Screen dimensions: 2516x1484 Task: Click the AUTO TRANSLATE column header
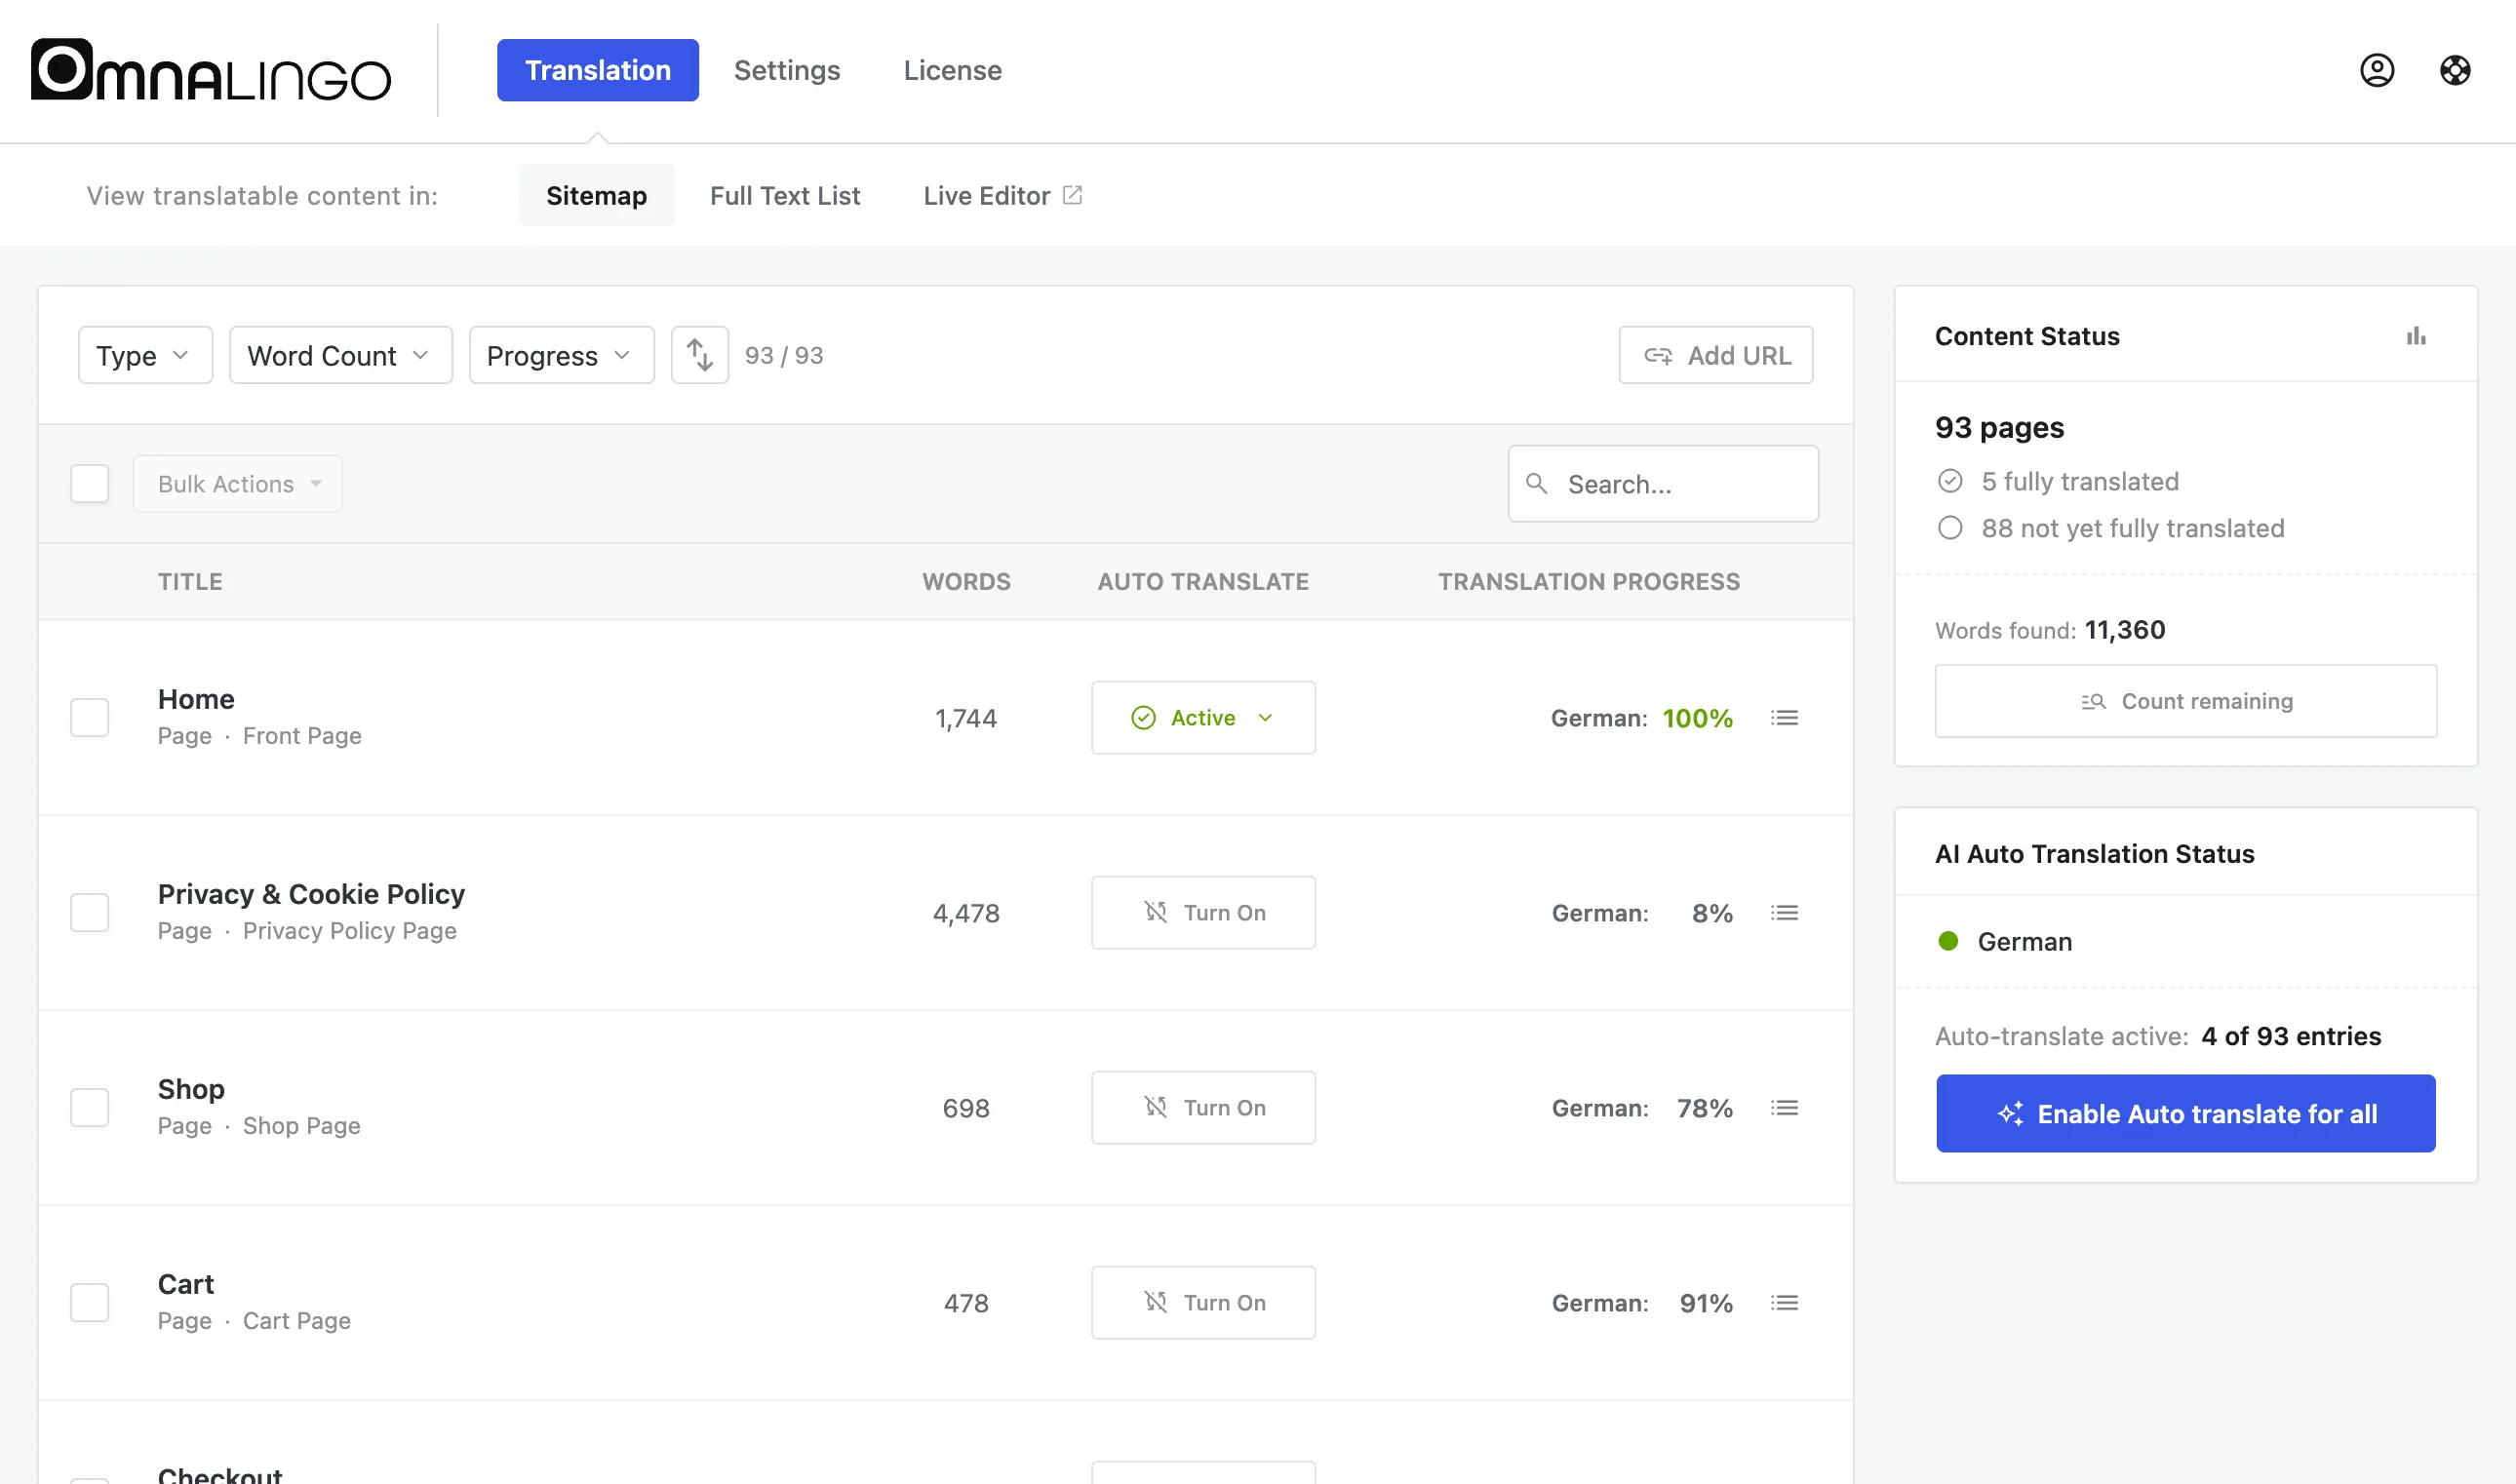(1204, 581)
